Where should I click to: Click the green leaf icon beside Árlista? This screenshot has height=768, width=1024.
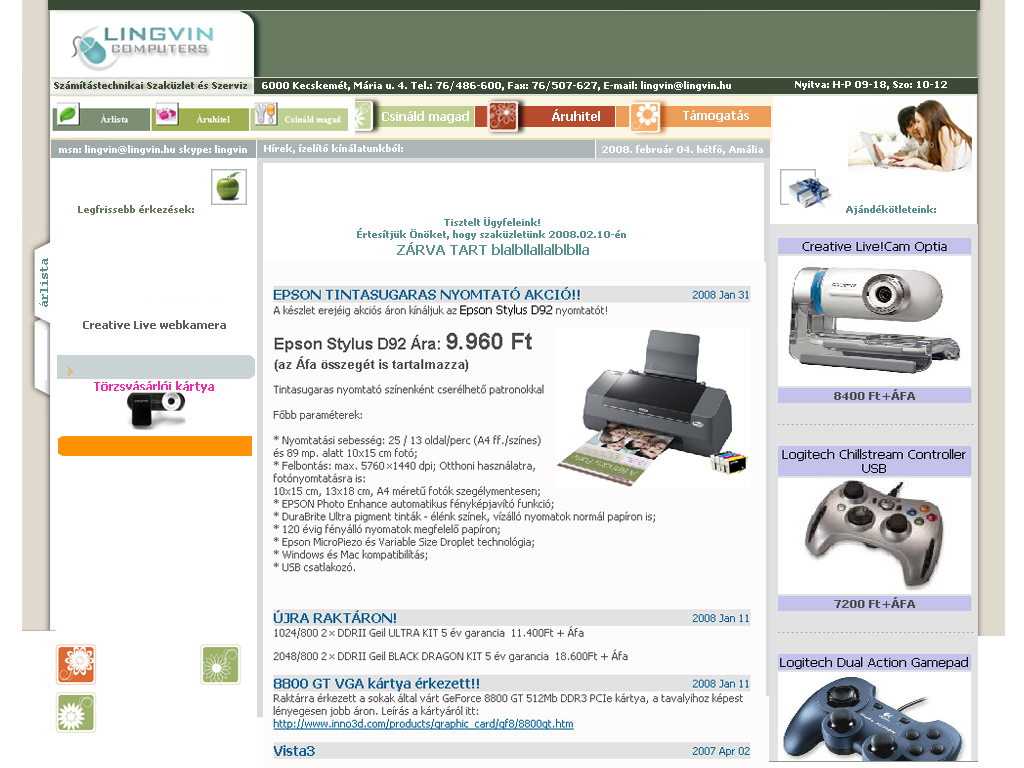pos(68,114)
